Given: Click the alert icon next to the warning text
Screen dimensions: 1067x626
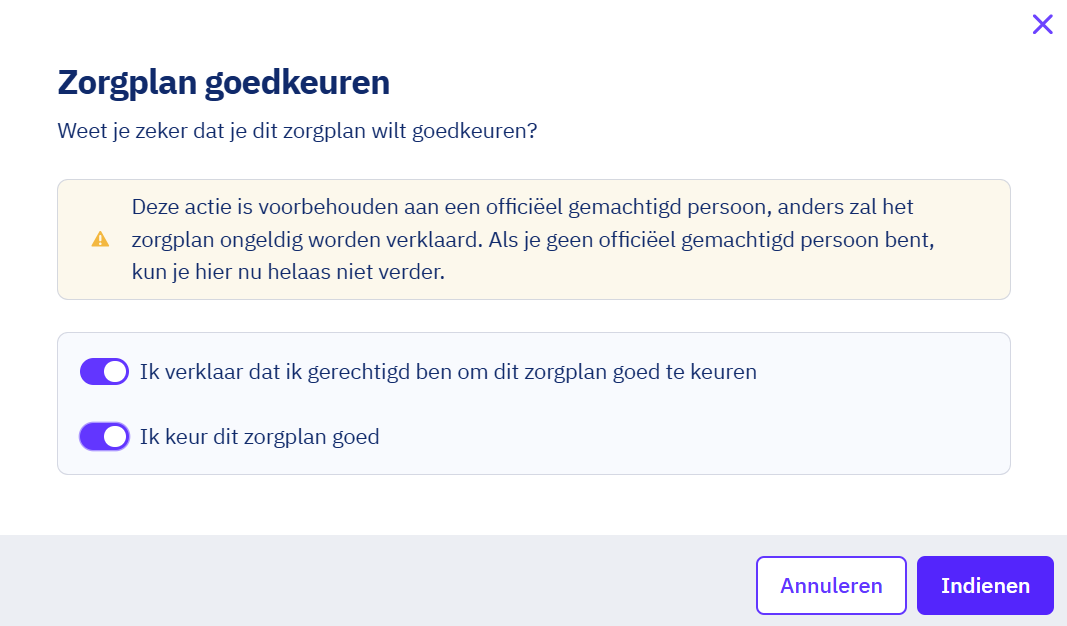Looking at the screenshot, I should [x=99, y=239].
